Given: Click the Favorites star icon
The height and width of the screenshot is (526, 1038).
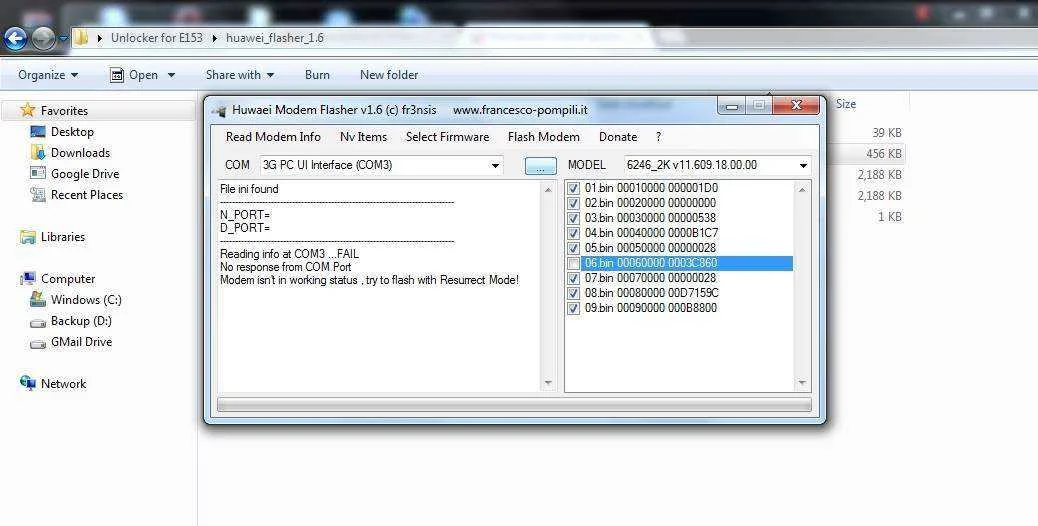Looking at the screenshot, I should pyautogui.click(x=27, y=110).
